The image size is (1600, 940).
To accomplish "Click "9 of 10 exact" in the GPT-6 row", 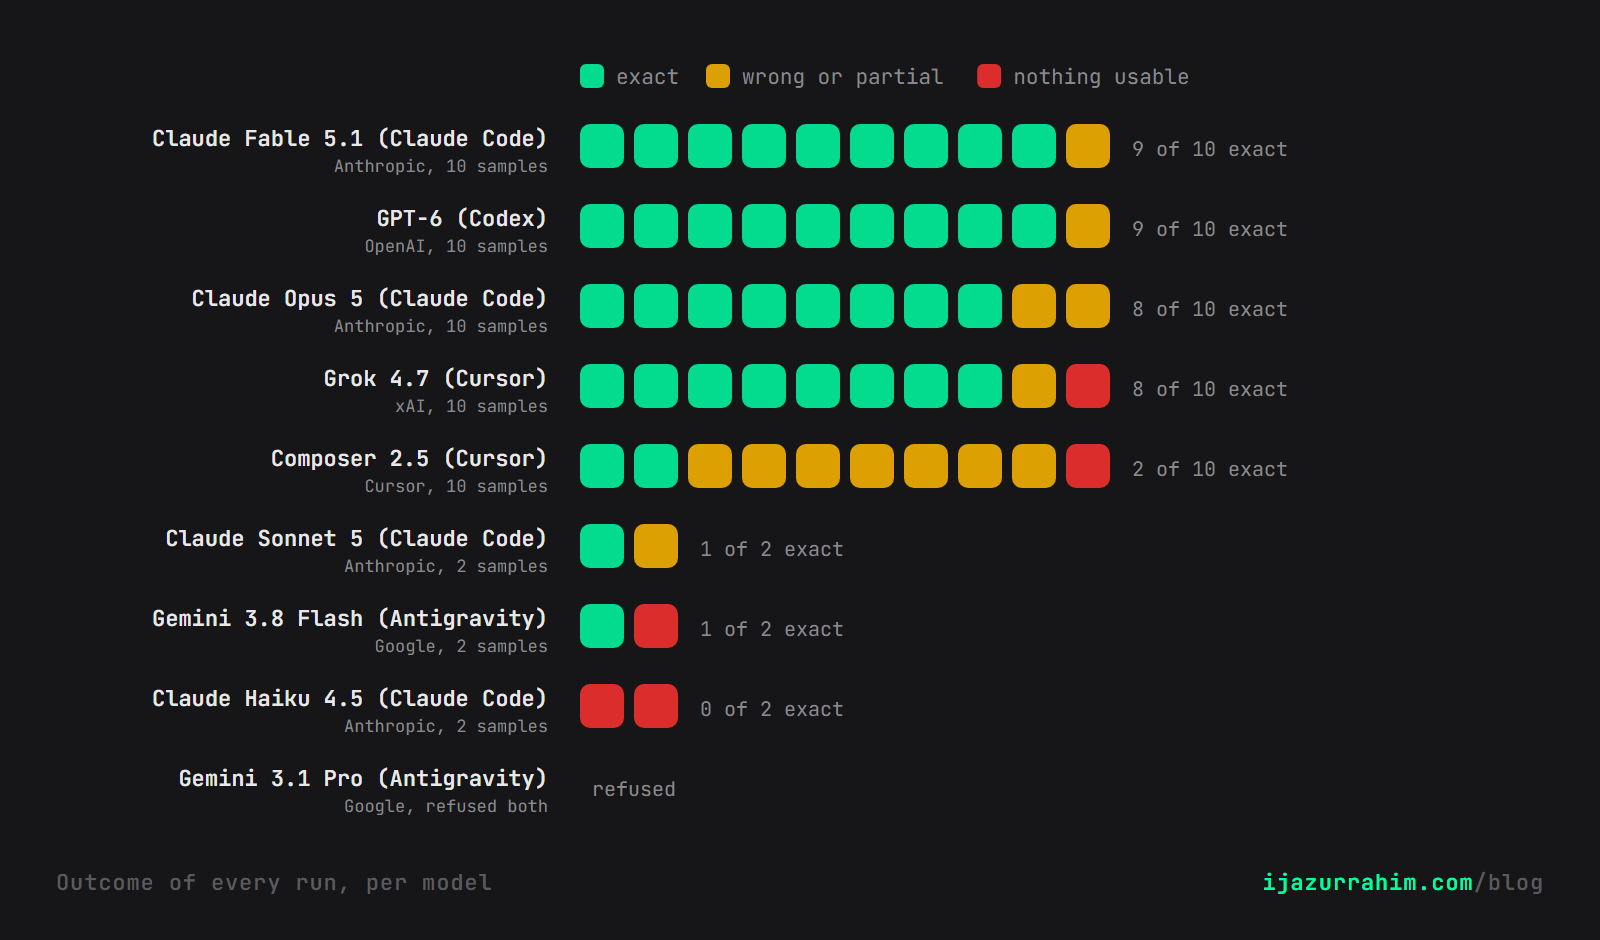I will click(1210, 229).
